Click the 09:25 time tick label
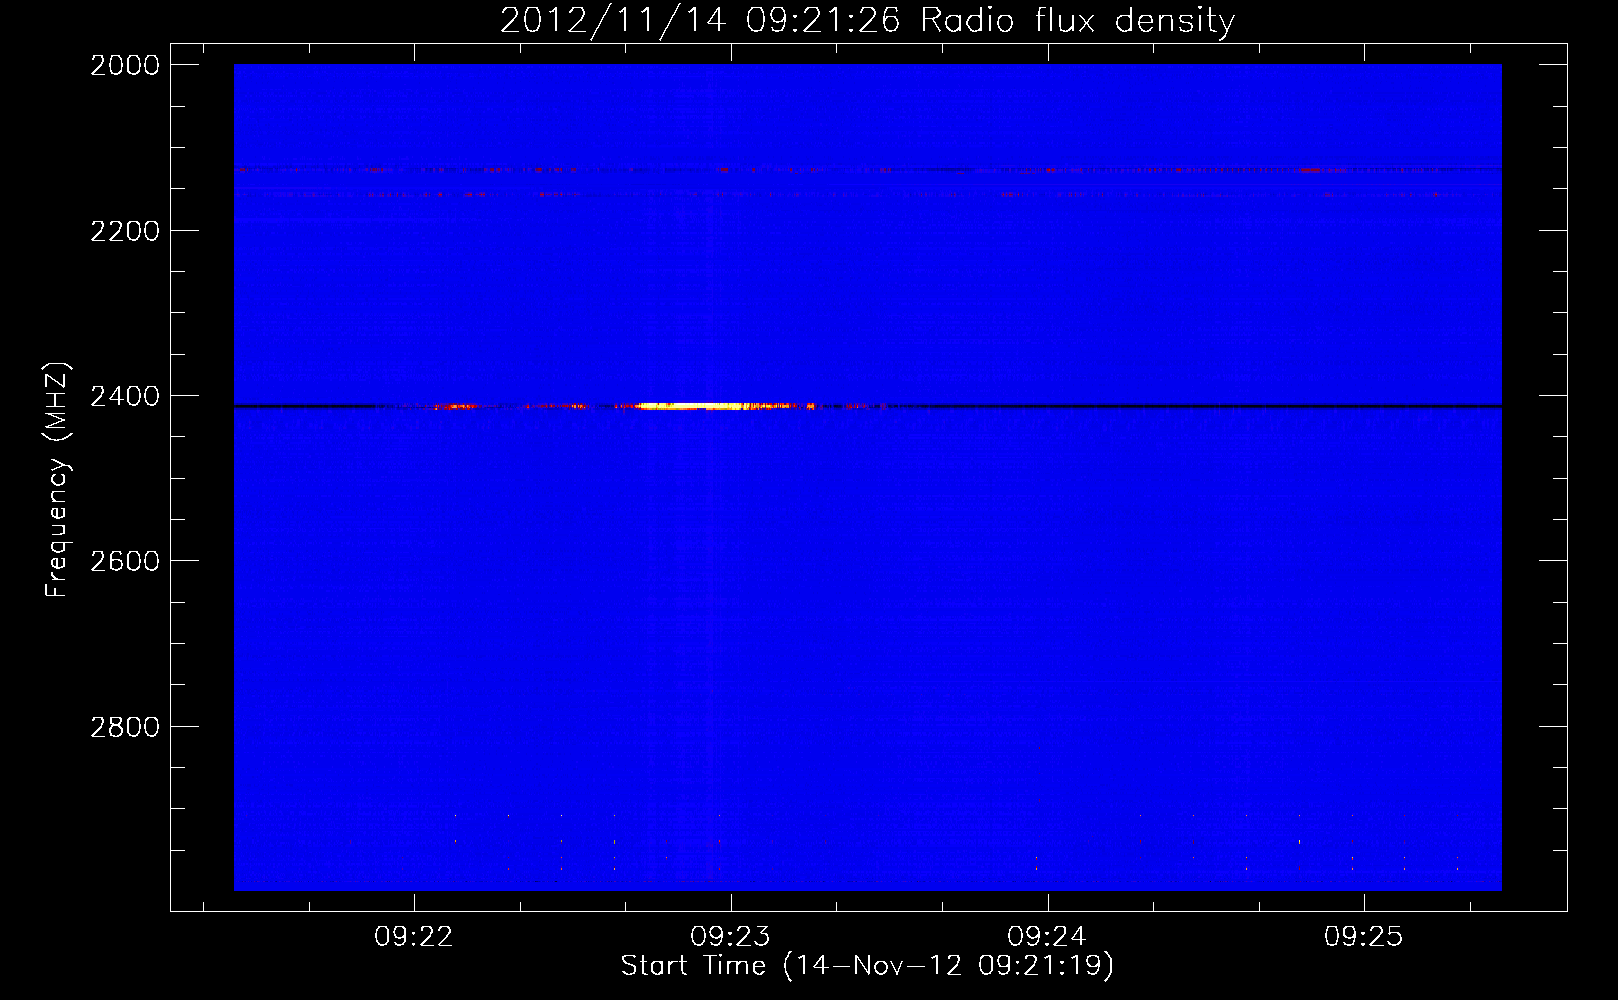 [x=1364, y=936]
